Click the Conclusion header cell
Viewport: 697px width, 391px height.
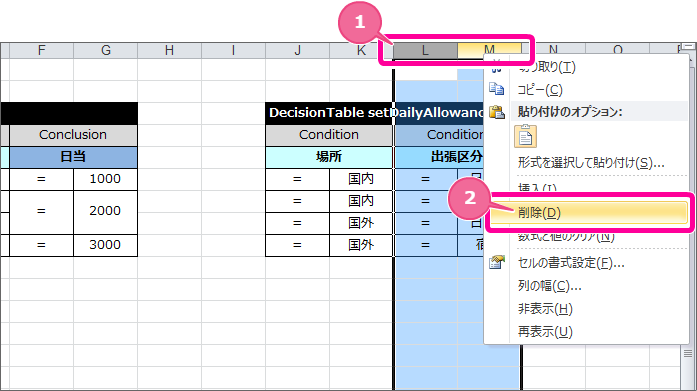coord(73,135)
